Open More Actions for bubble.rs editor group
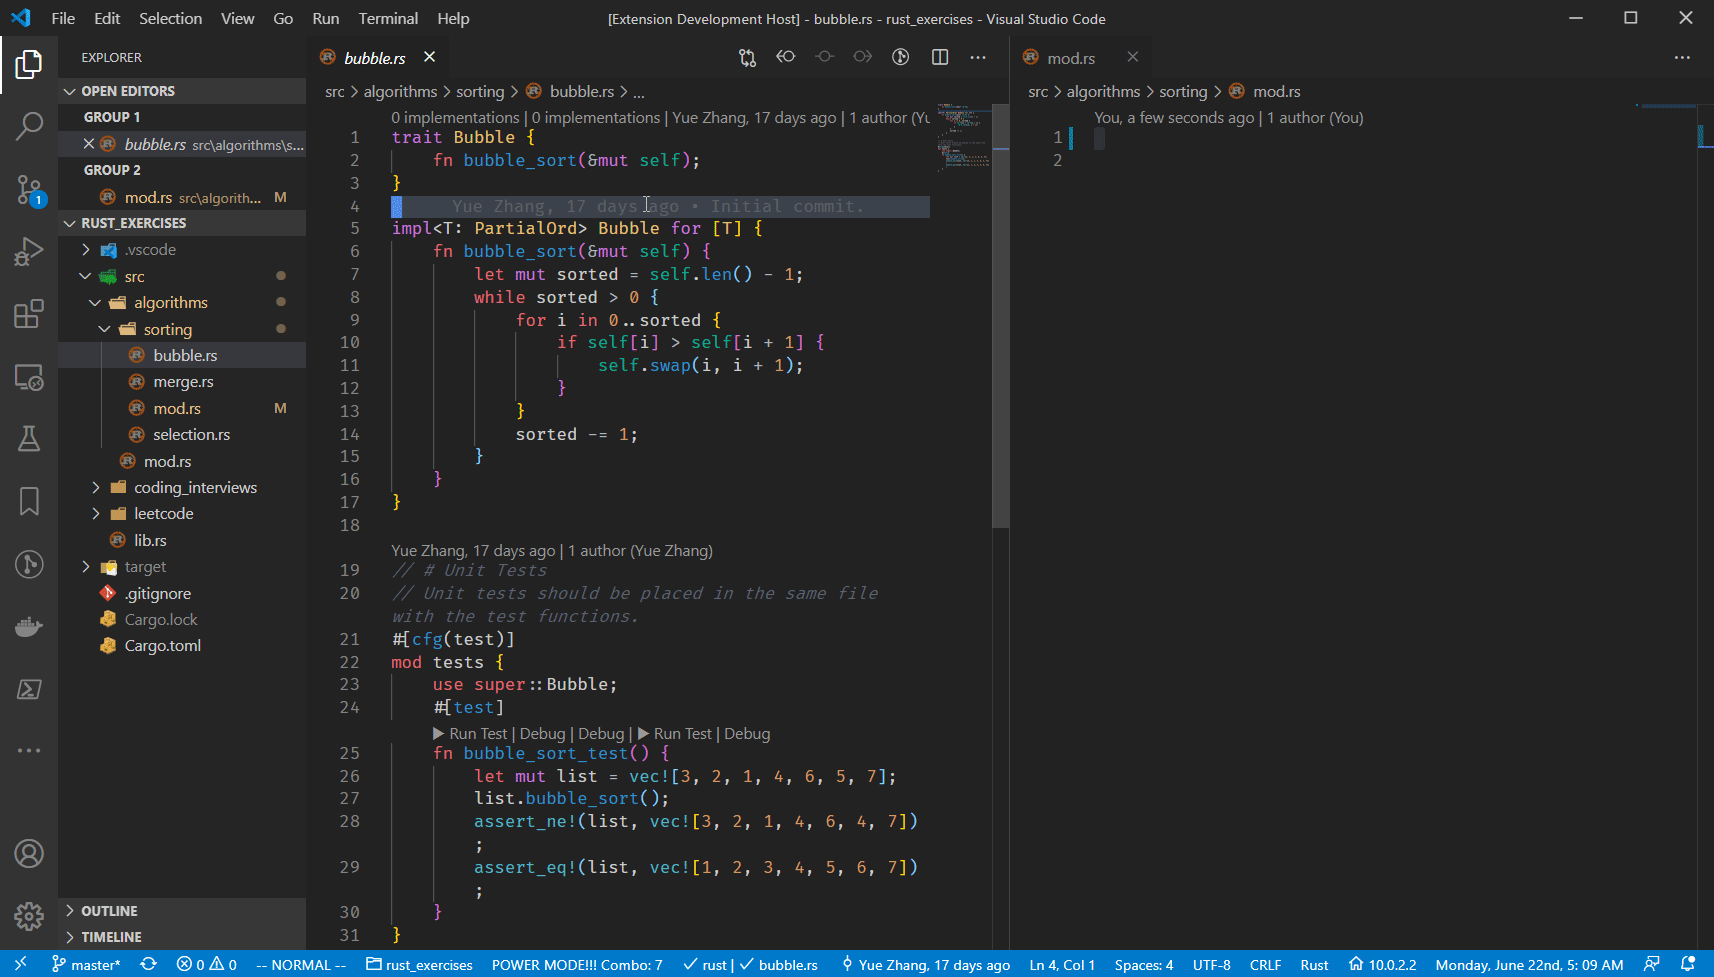Viewport: 1714px width, 977px height. click(978, 57)
